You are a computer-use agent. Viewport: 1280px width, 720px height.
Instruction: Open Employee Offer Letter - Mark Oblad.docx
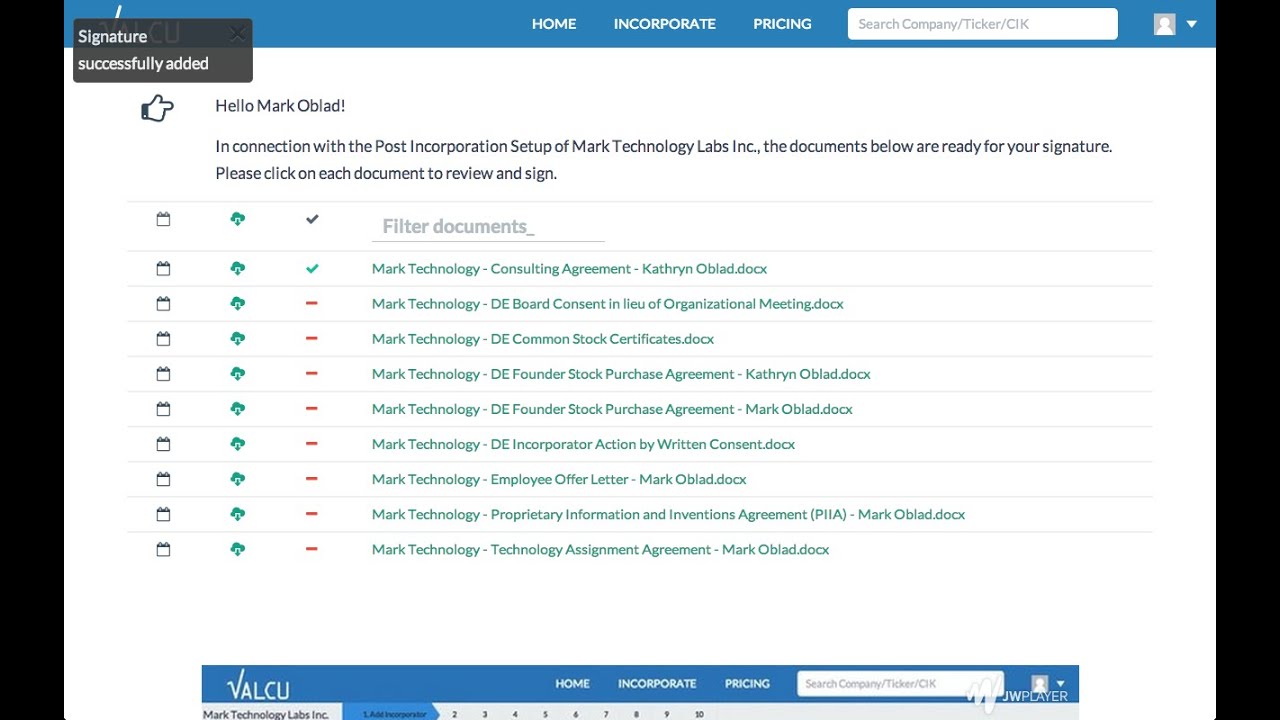559,479
